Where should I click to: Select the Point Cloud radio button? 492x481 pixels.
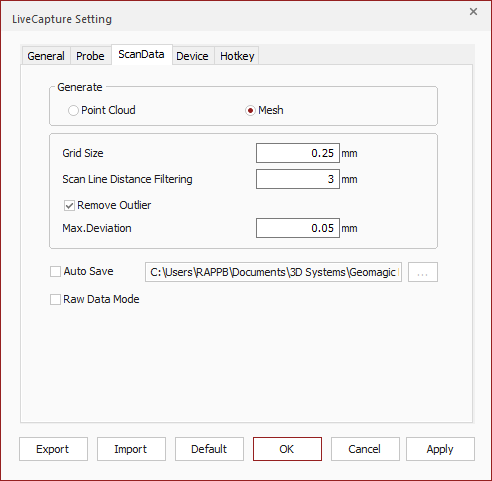[73, 110]
